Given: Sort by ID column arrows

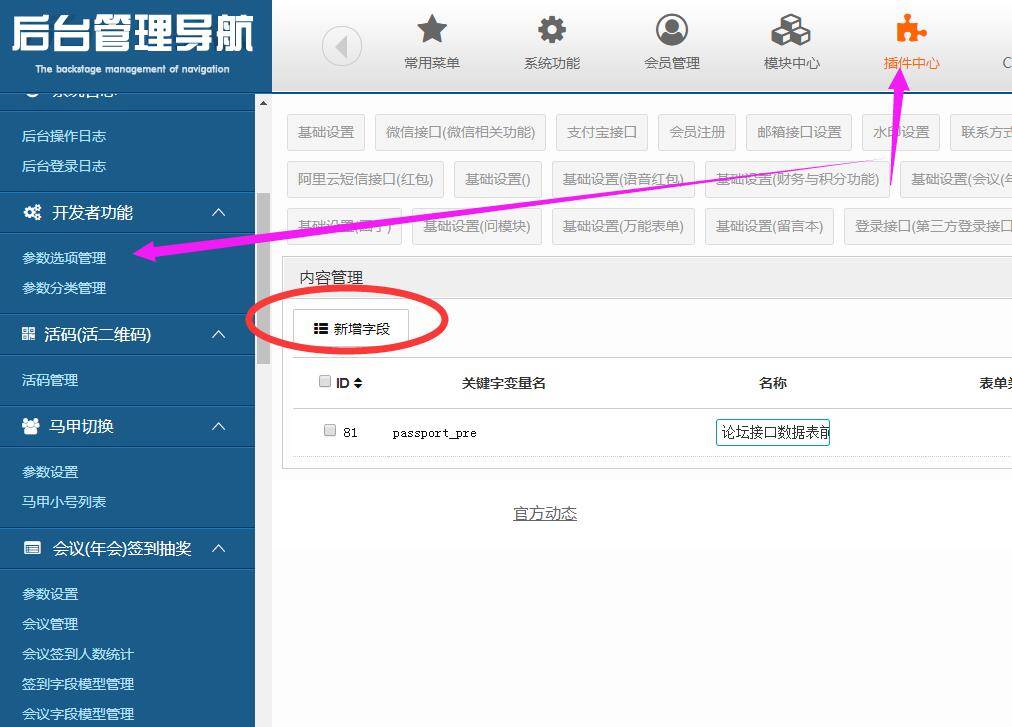Looking at the screenshot, I should [x=358, y=383].
